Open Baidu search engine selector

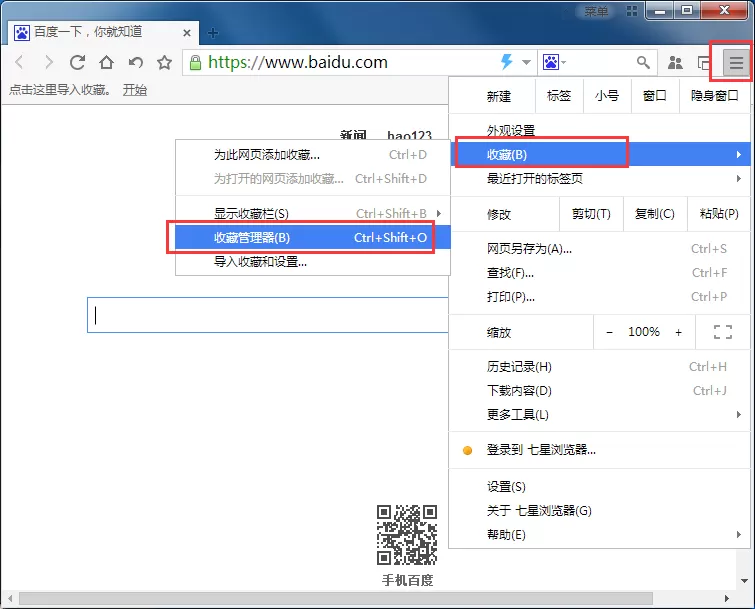coord(554,62)
